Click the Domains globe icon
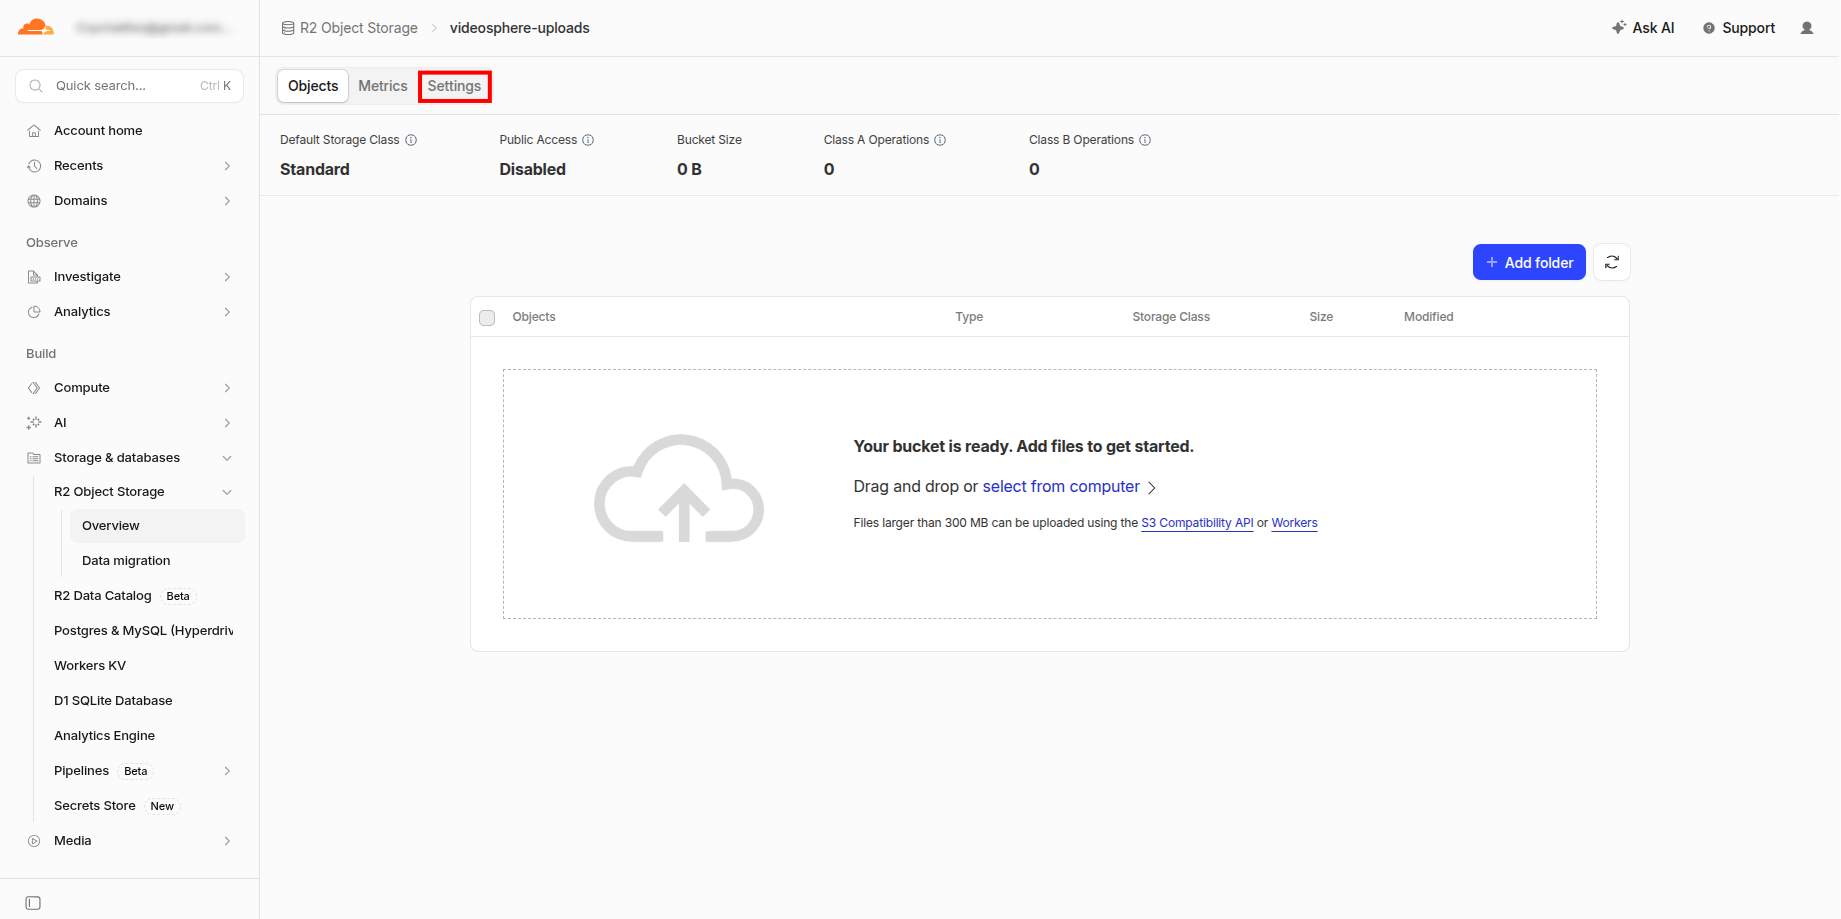Image resolution: width=1841 pixels, height=919 pixels. 34,201
